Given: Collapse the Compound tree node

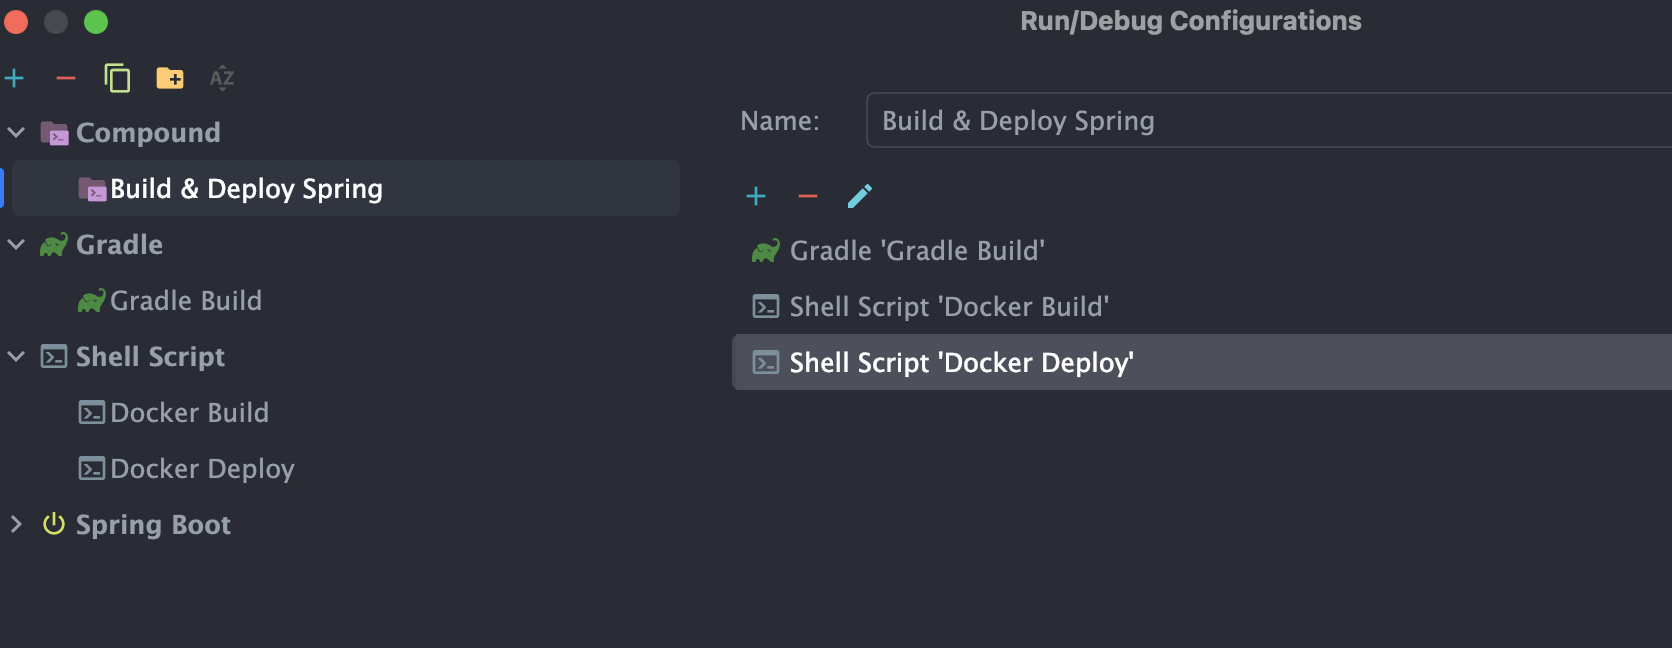Looking at the screenshot, I should click(16, 132).
